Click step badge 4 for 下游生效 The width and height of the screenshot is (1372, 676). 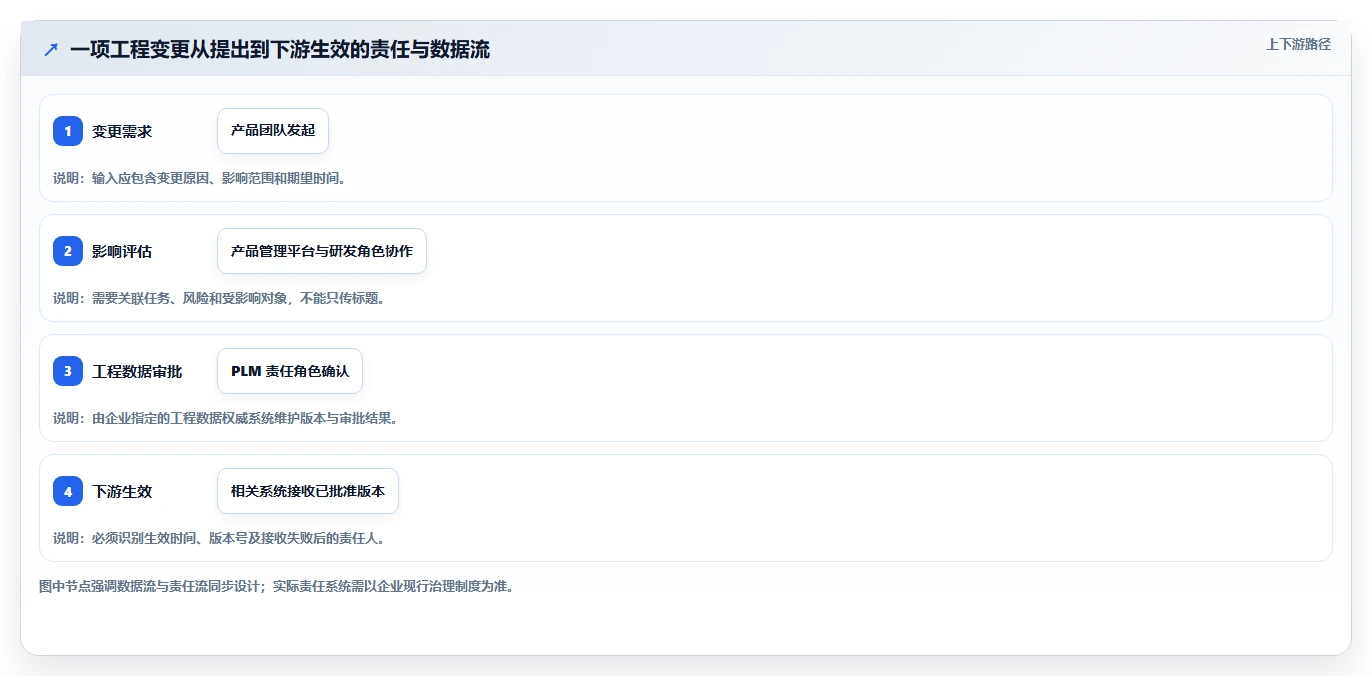click(x=68, y=491)
